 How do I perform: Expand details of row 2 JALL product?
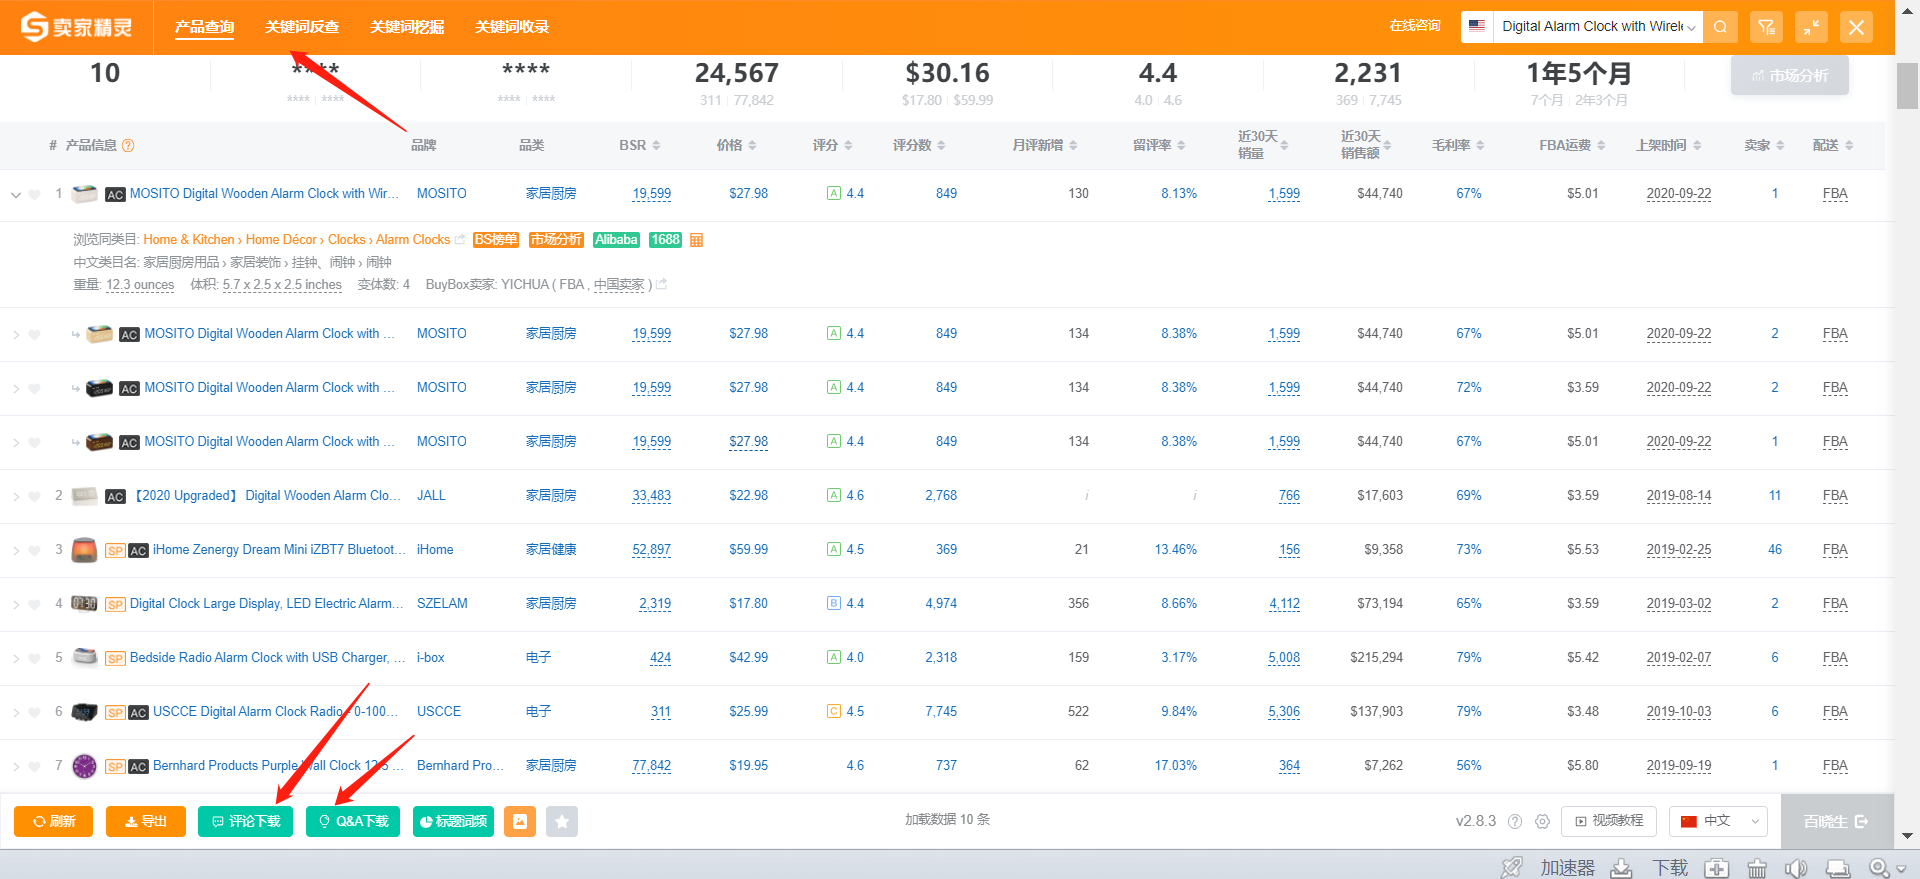coord(16,497)
